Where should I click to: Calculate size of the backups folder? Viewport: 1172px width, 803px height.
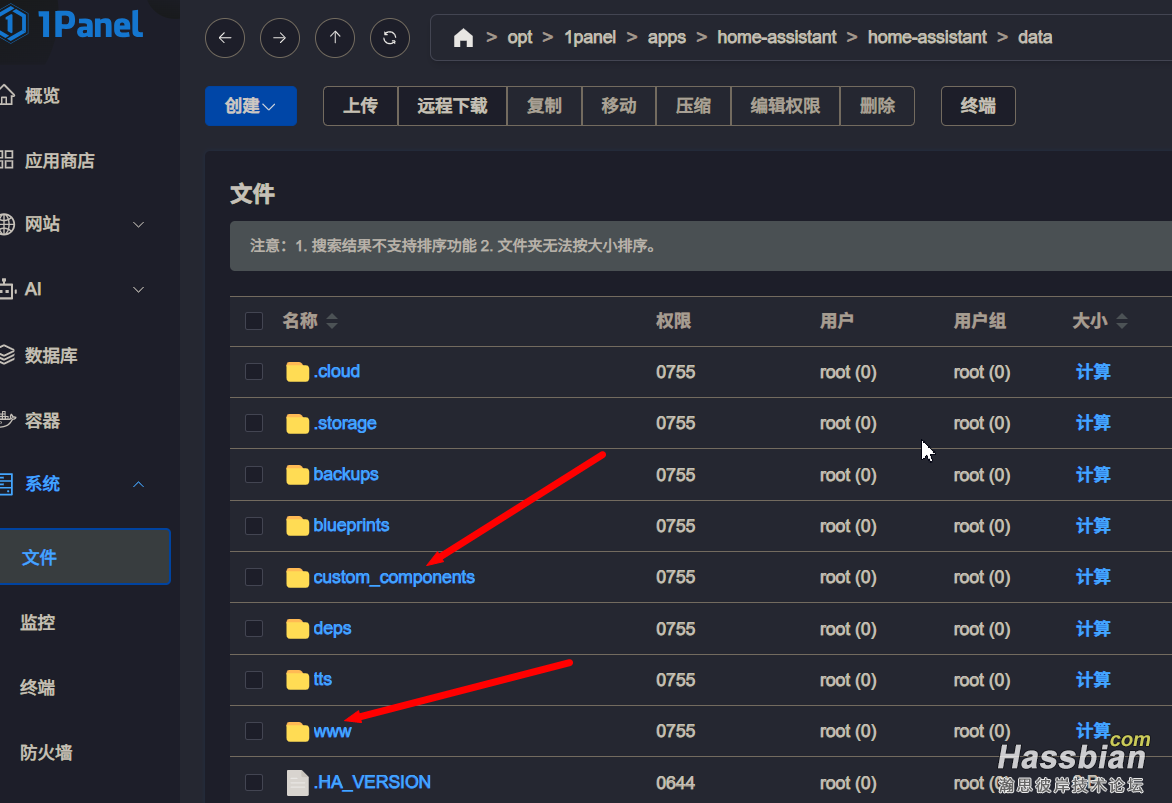(x=1093, y=475)
